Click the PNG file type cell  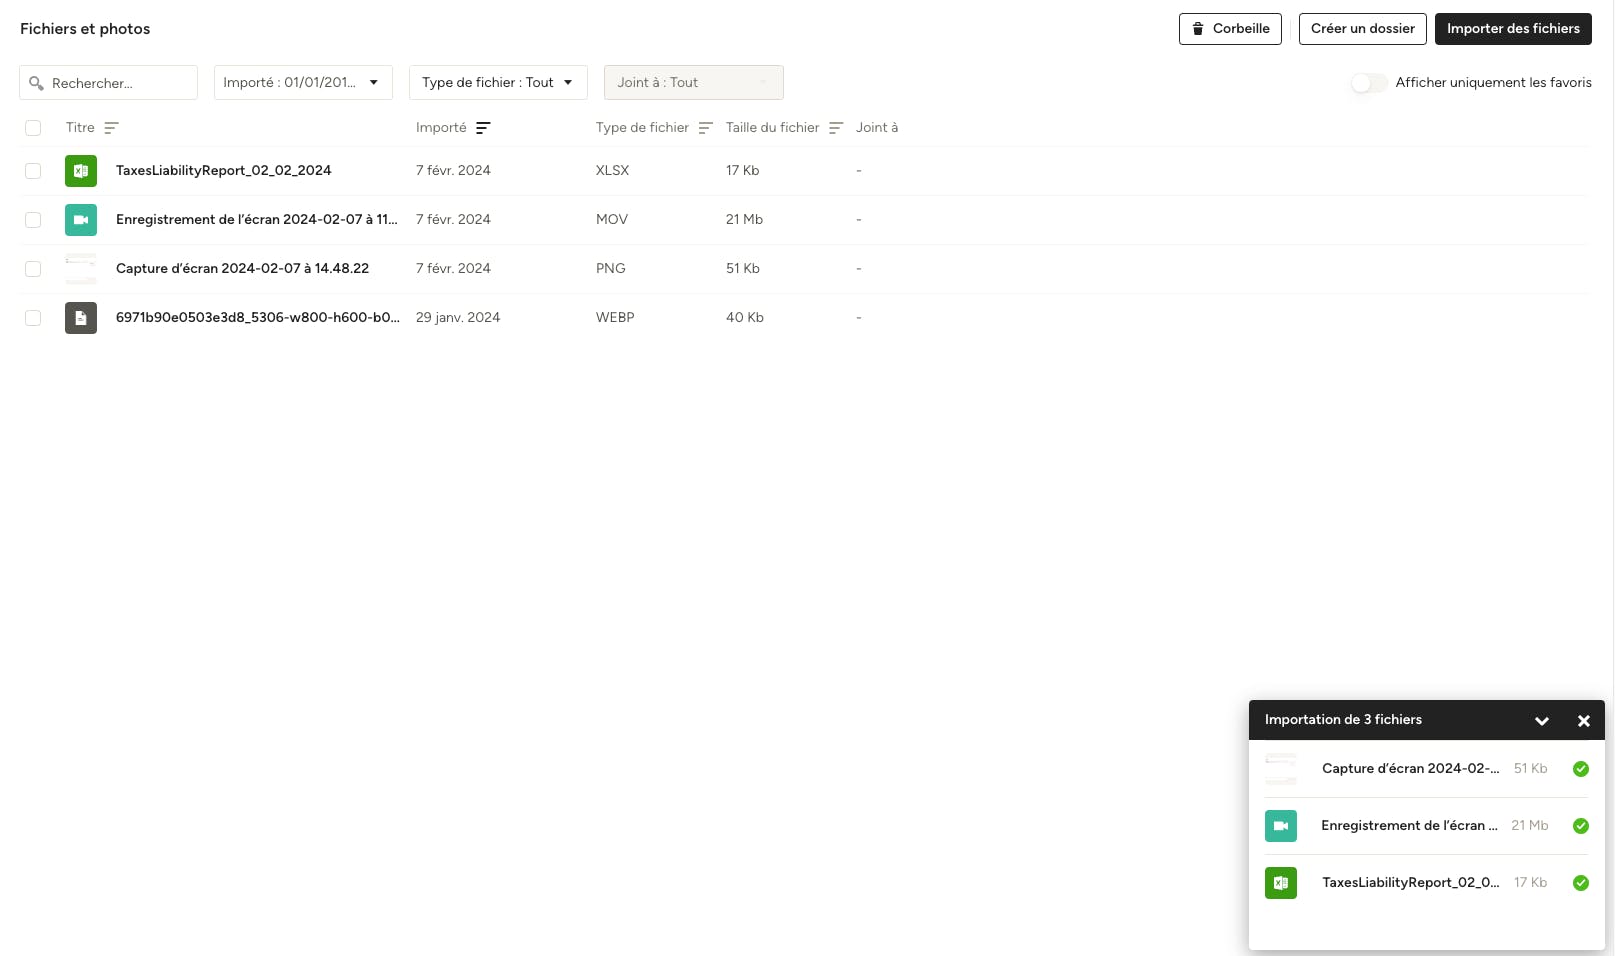click(x=611, y=269)
